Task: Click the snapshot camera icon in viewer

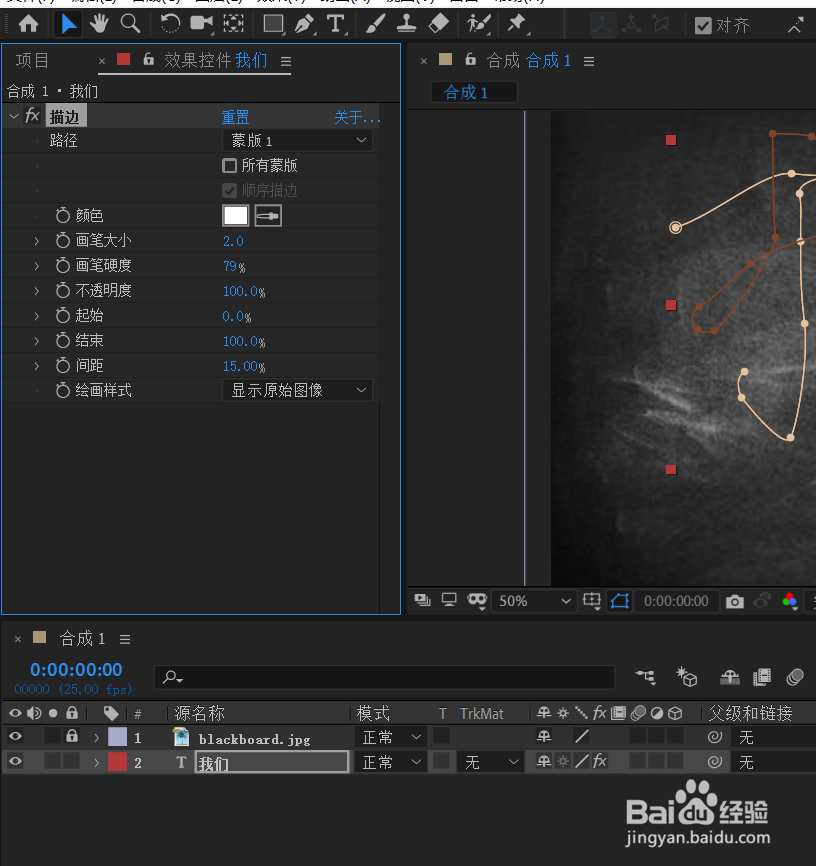Action: click(x=734, y=601)
